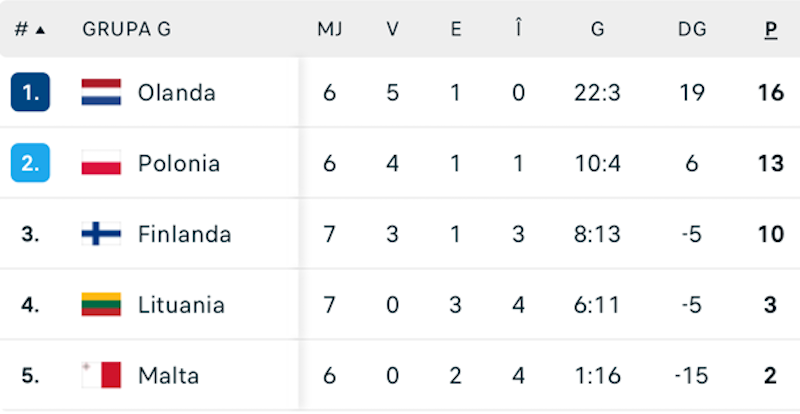Viewport: 800px width, 414px height.
Task: Click the Malta flag icon
Action: pos(101,376)
